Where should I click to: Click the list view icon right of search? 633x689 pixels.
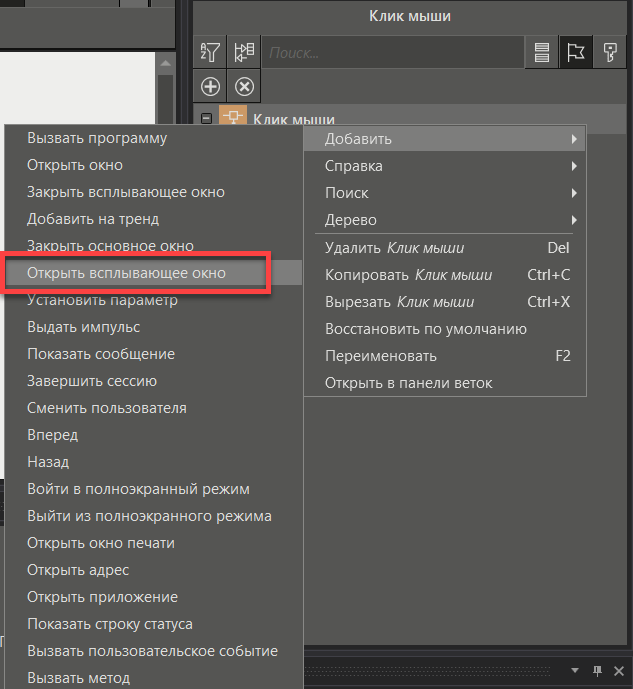tap(541, 53)
